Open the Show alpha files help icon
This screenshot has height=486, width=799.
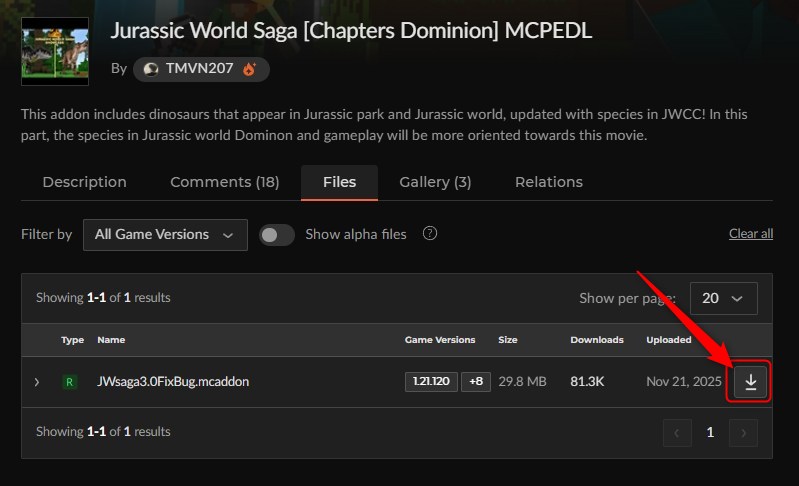coord(430,233)
